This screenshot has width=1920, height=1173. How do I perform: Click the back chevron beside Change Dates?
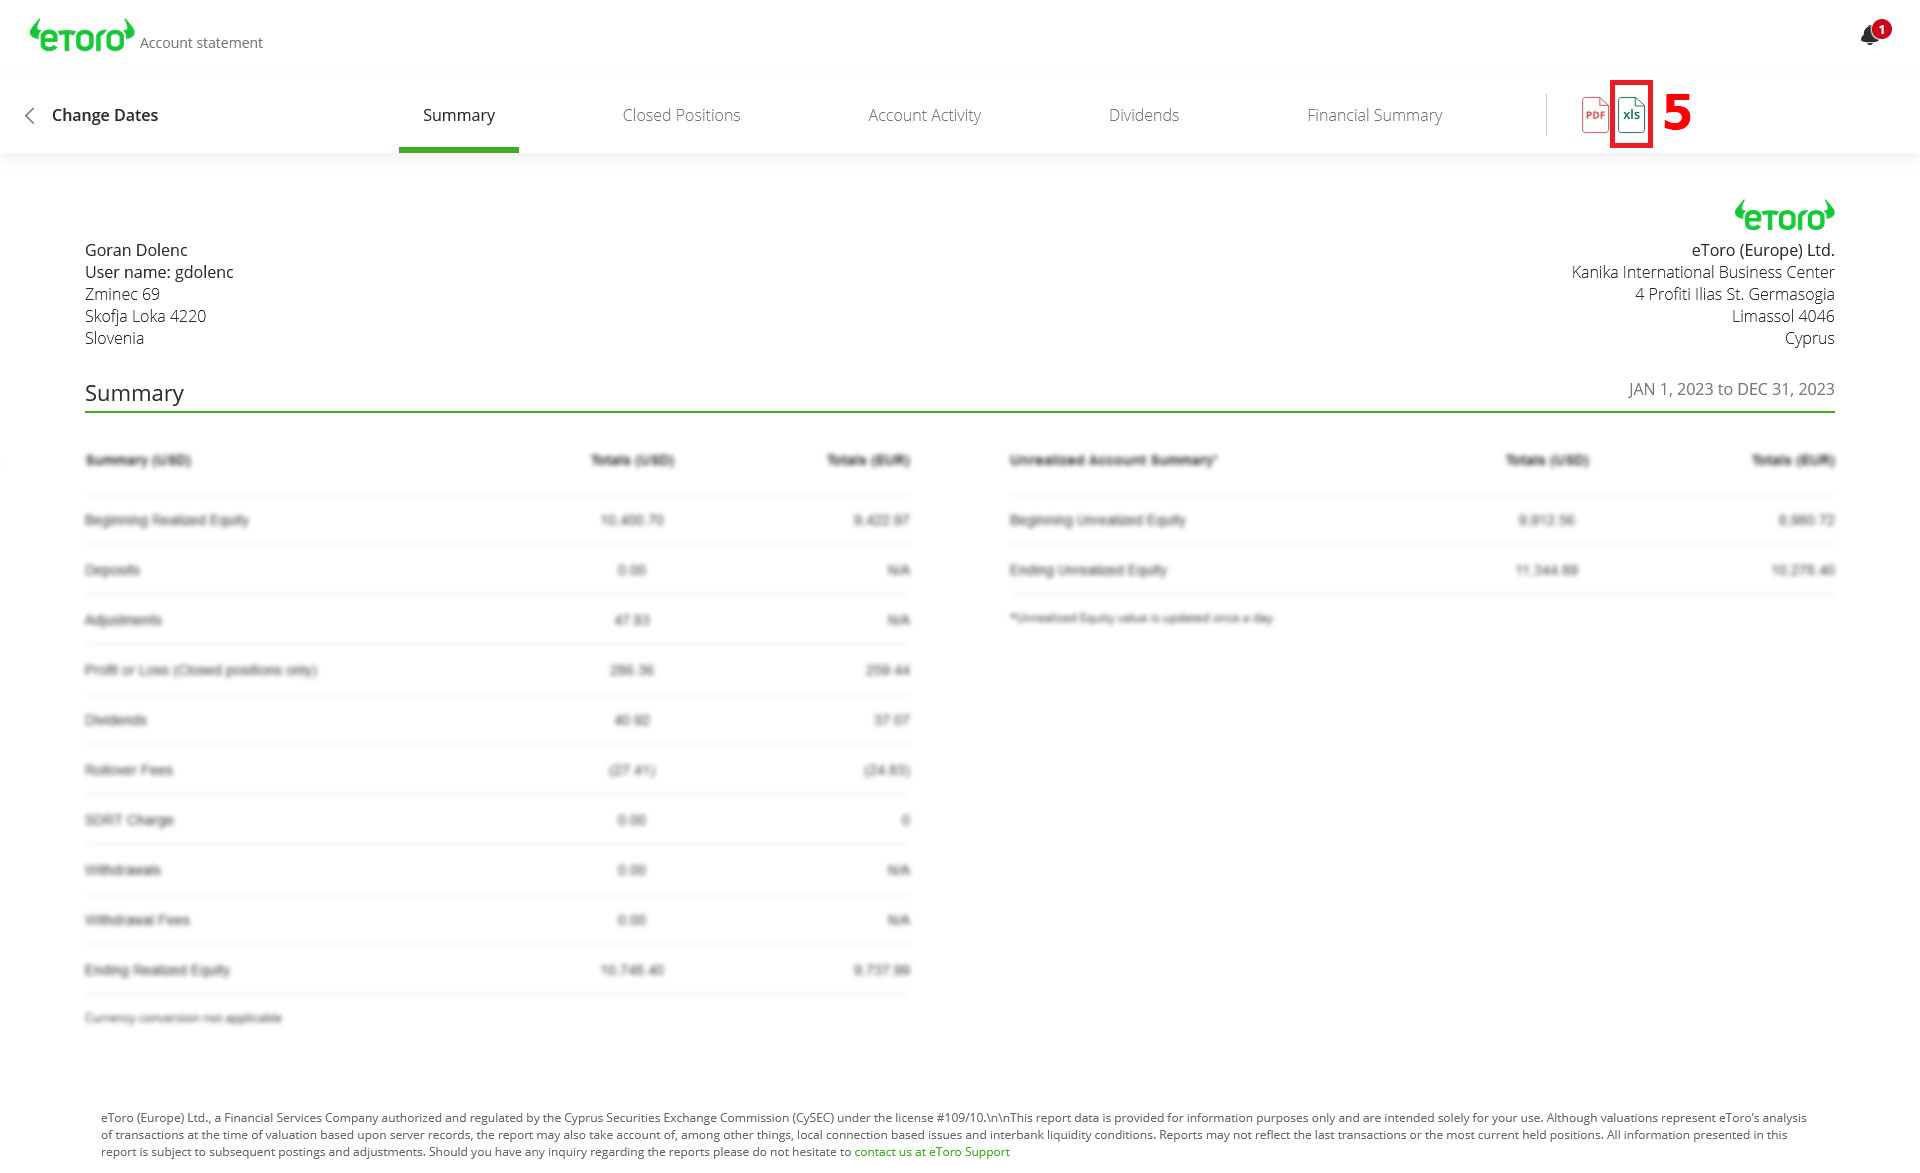[x=30, y=116]
